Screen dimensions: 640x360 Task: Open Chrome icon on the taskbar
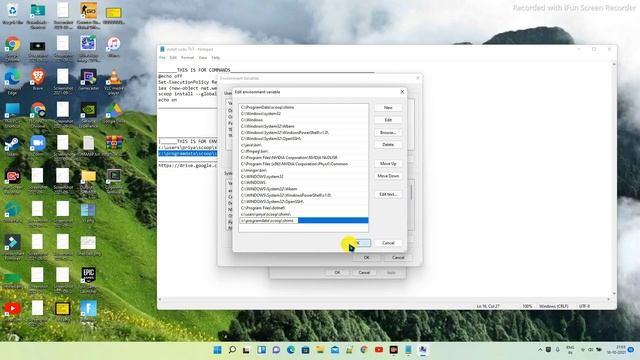click(x=364, y=350)
